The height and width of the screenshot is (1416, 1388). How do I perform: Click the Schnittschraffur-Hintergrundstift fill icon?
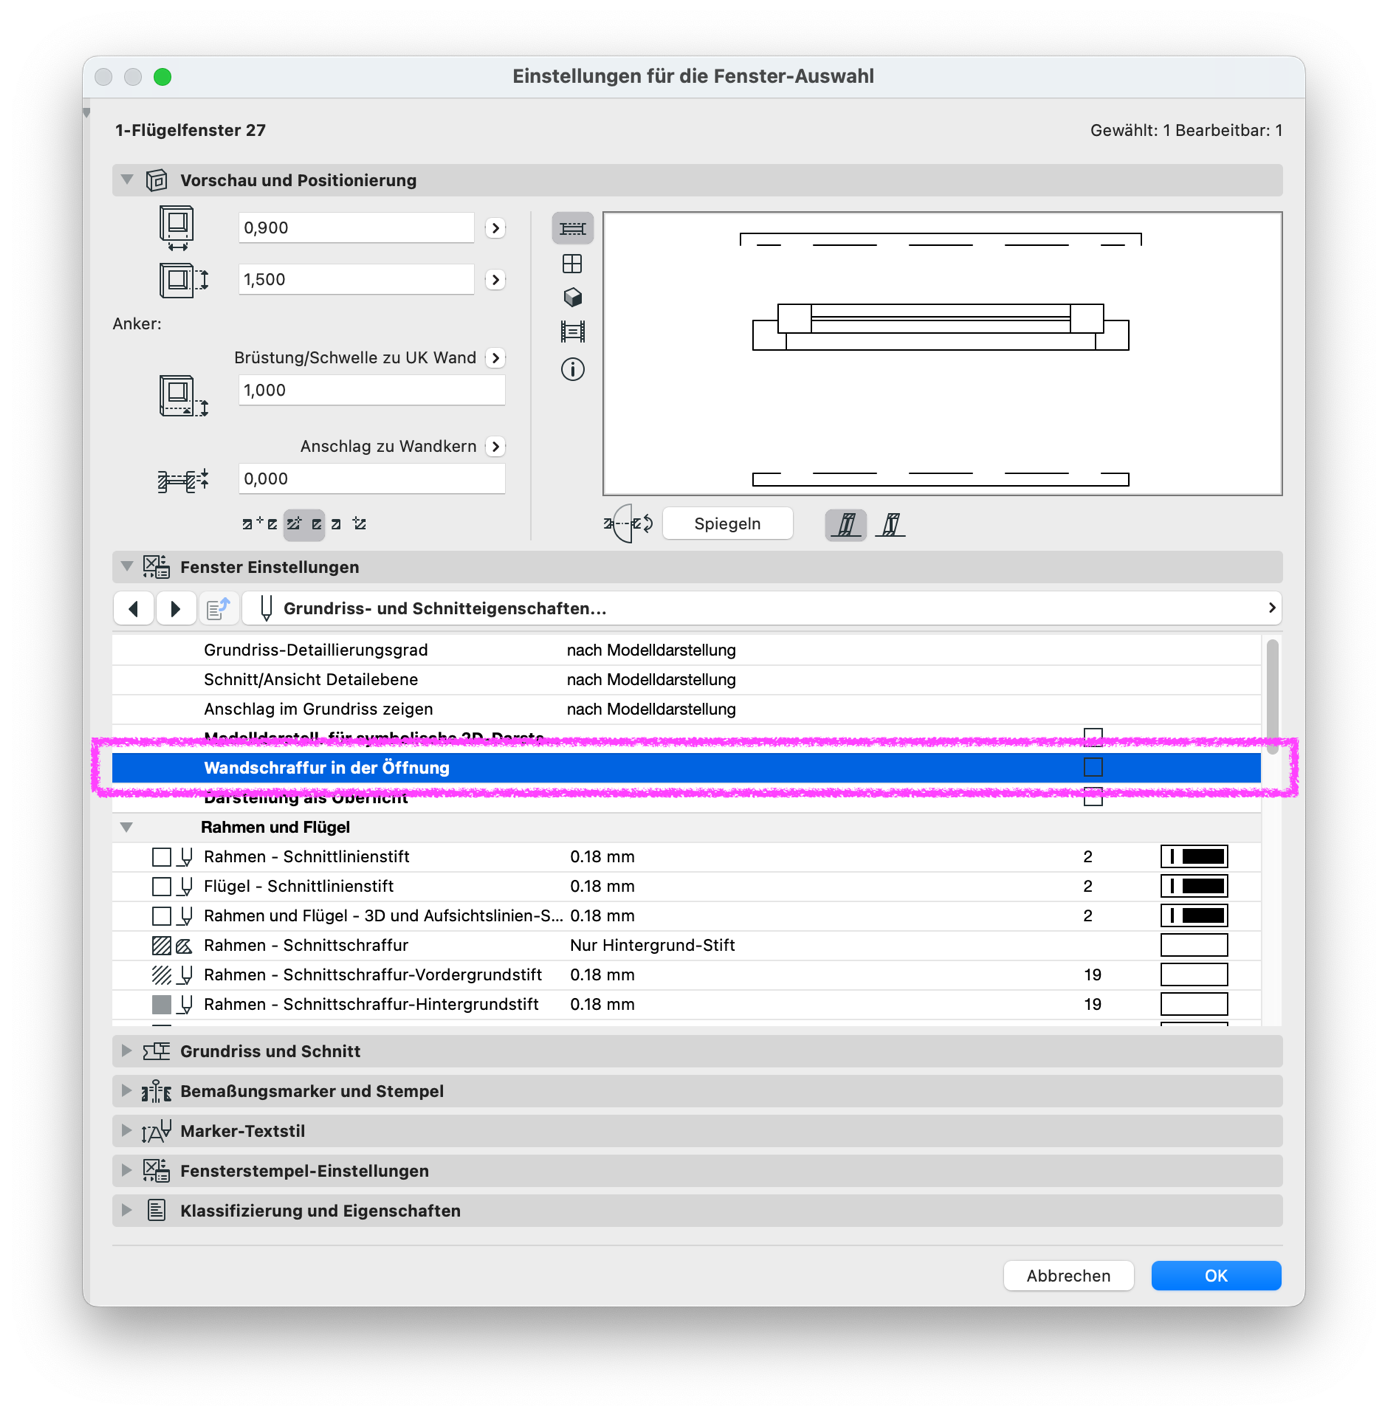pos(161,1005)
